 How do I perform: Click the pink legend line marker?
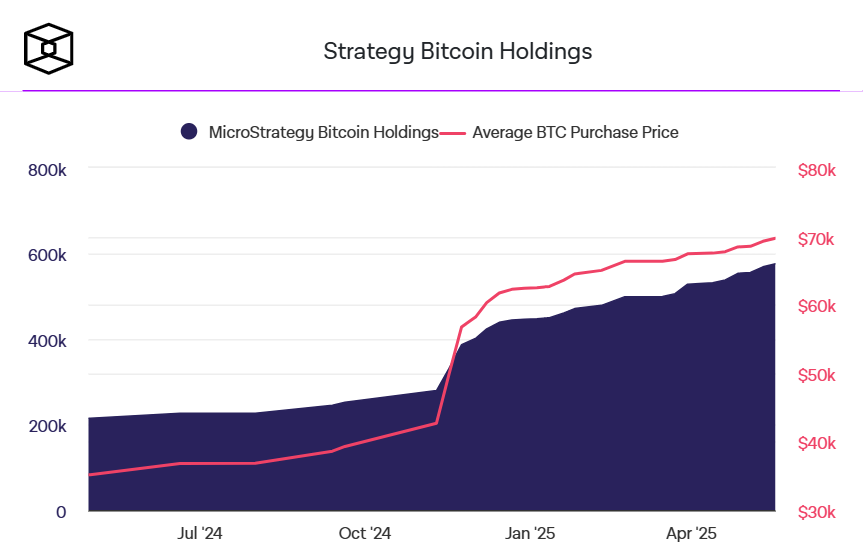[454, 132]
